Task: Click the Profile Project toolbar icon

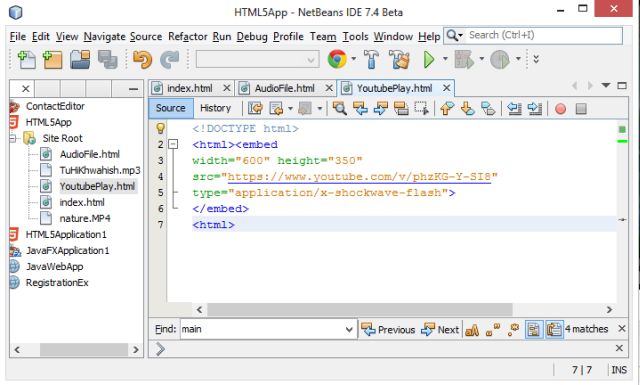Action: click(500, 60)
